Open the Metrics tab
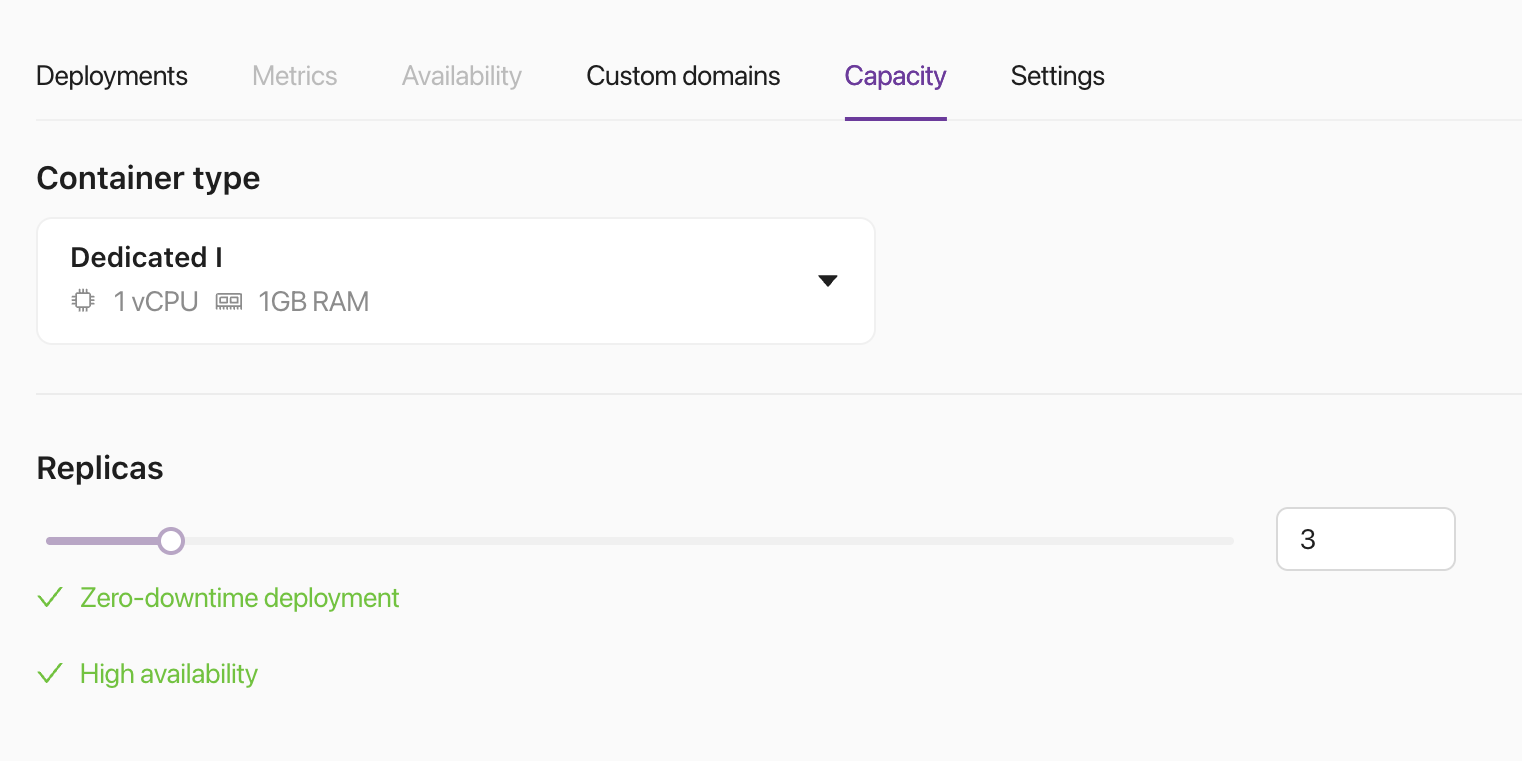 pos(294,75)
